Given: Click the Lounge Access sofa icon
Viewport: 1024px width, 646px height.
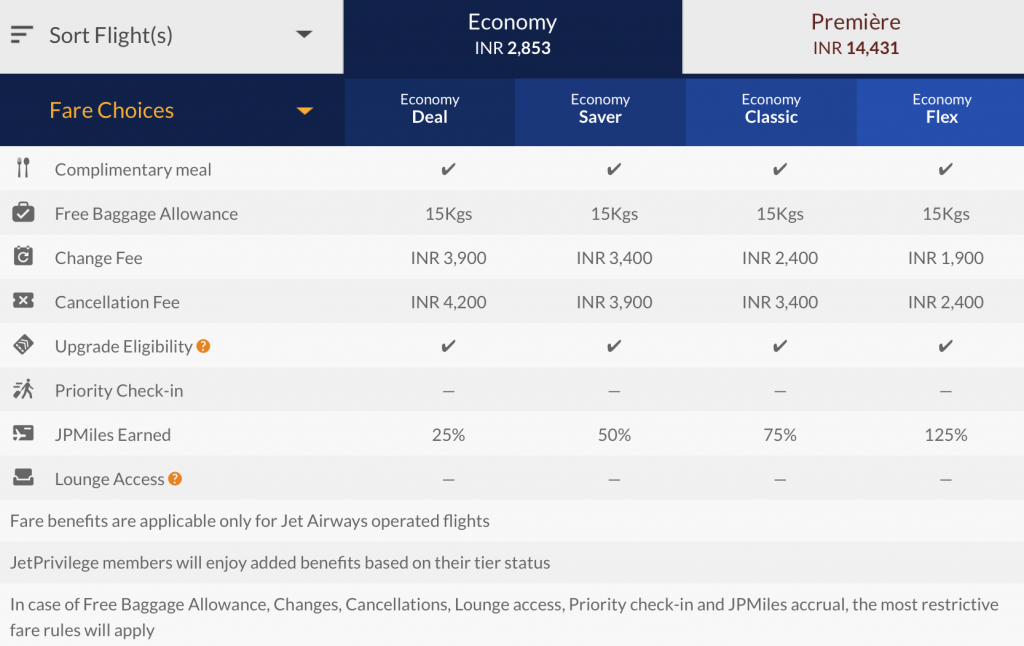Looking at the screenshot, I should point(23,478).
